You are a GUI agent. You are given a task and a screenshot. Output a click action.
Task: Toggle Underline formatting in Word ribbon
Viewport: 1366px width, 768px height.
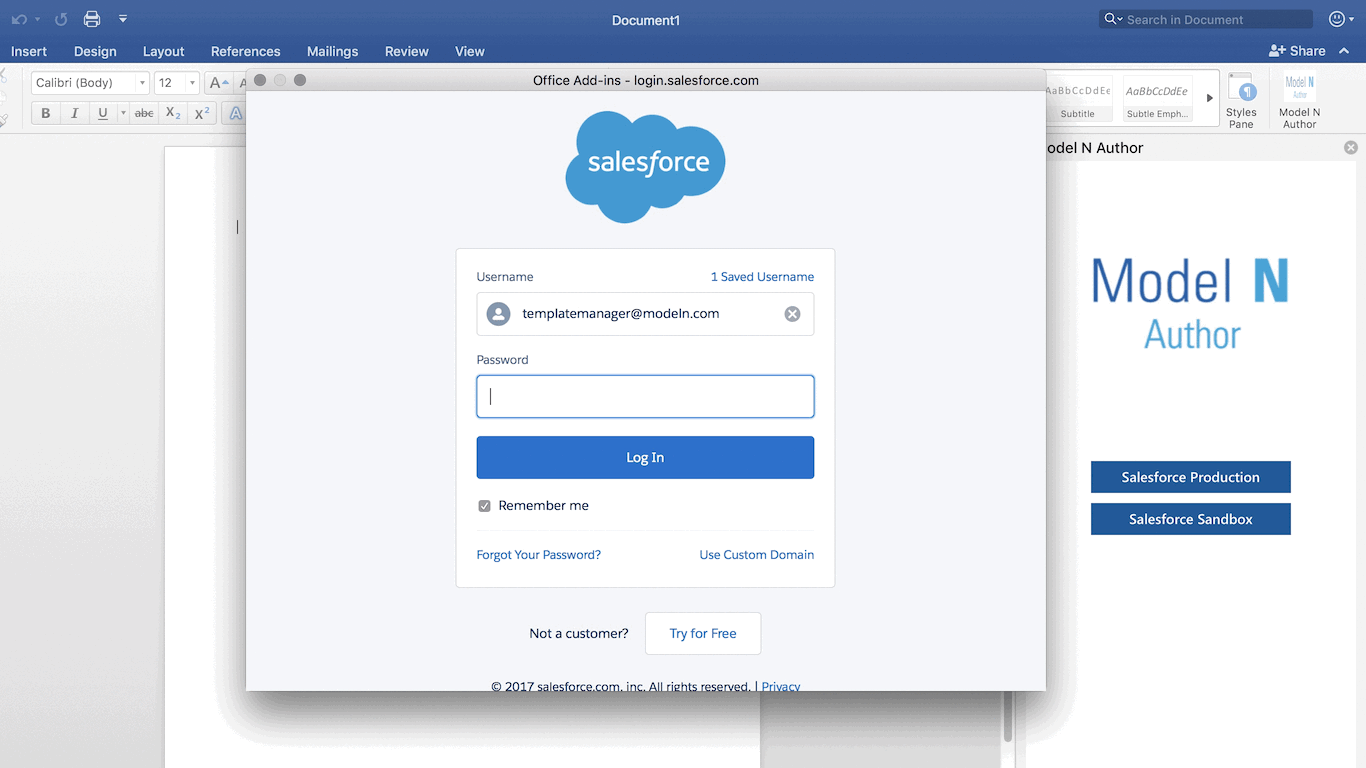click(x=102, y=114)
